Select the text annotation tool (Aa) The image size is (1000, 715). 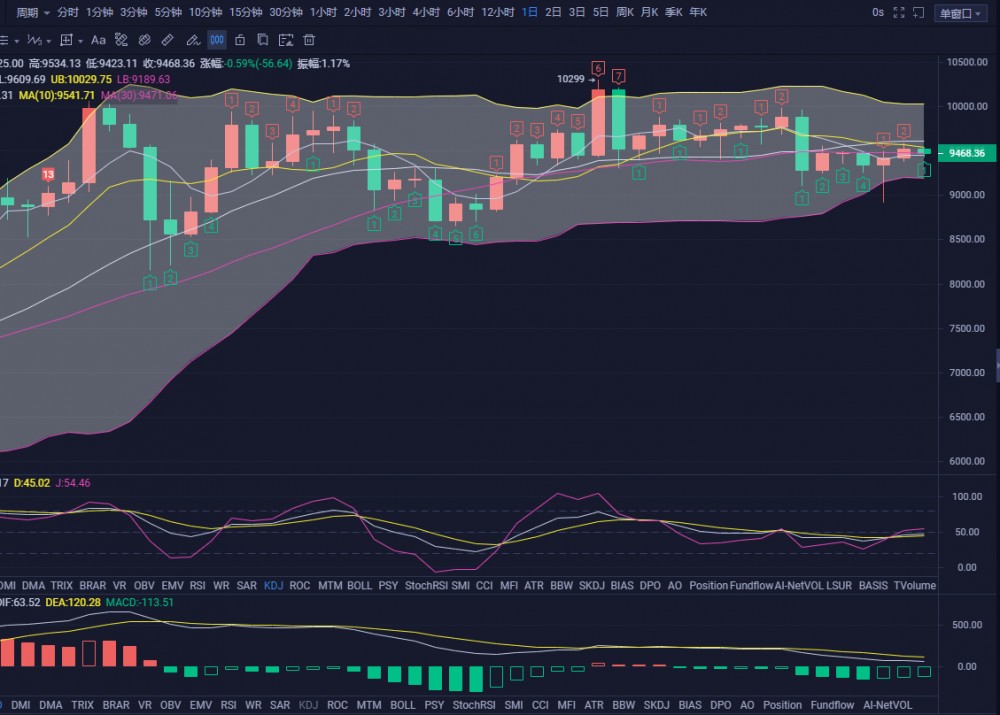[x=99, y=40]
